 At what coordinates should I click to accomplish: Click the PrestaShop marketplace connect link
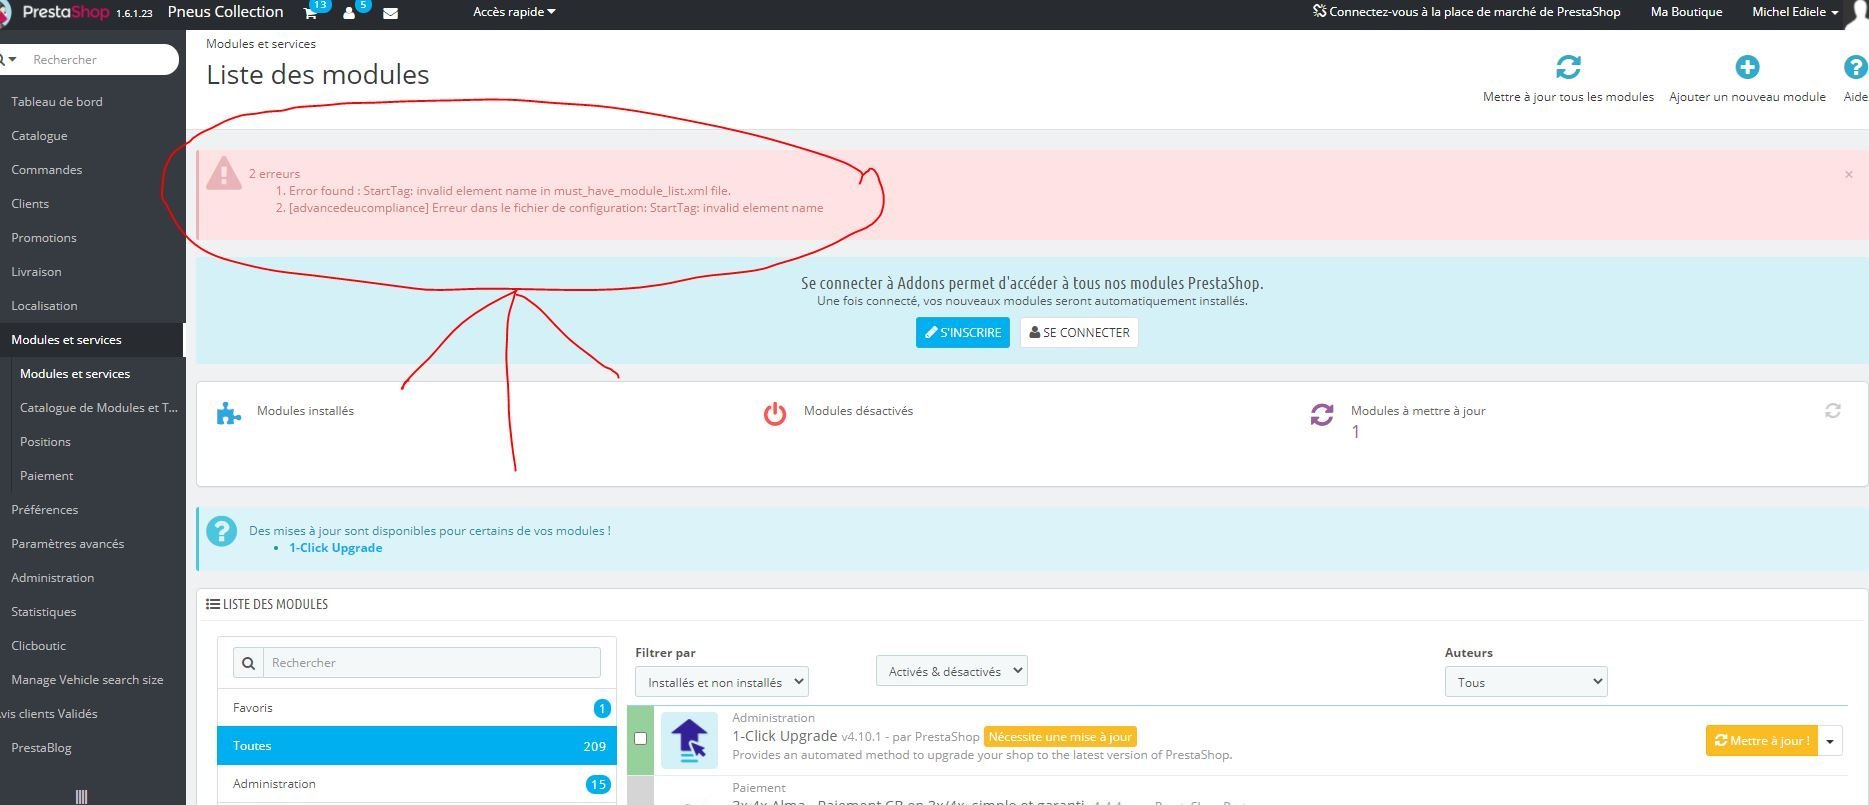click(1467, 12)
